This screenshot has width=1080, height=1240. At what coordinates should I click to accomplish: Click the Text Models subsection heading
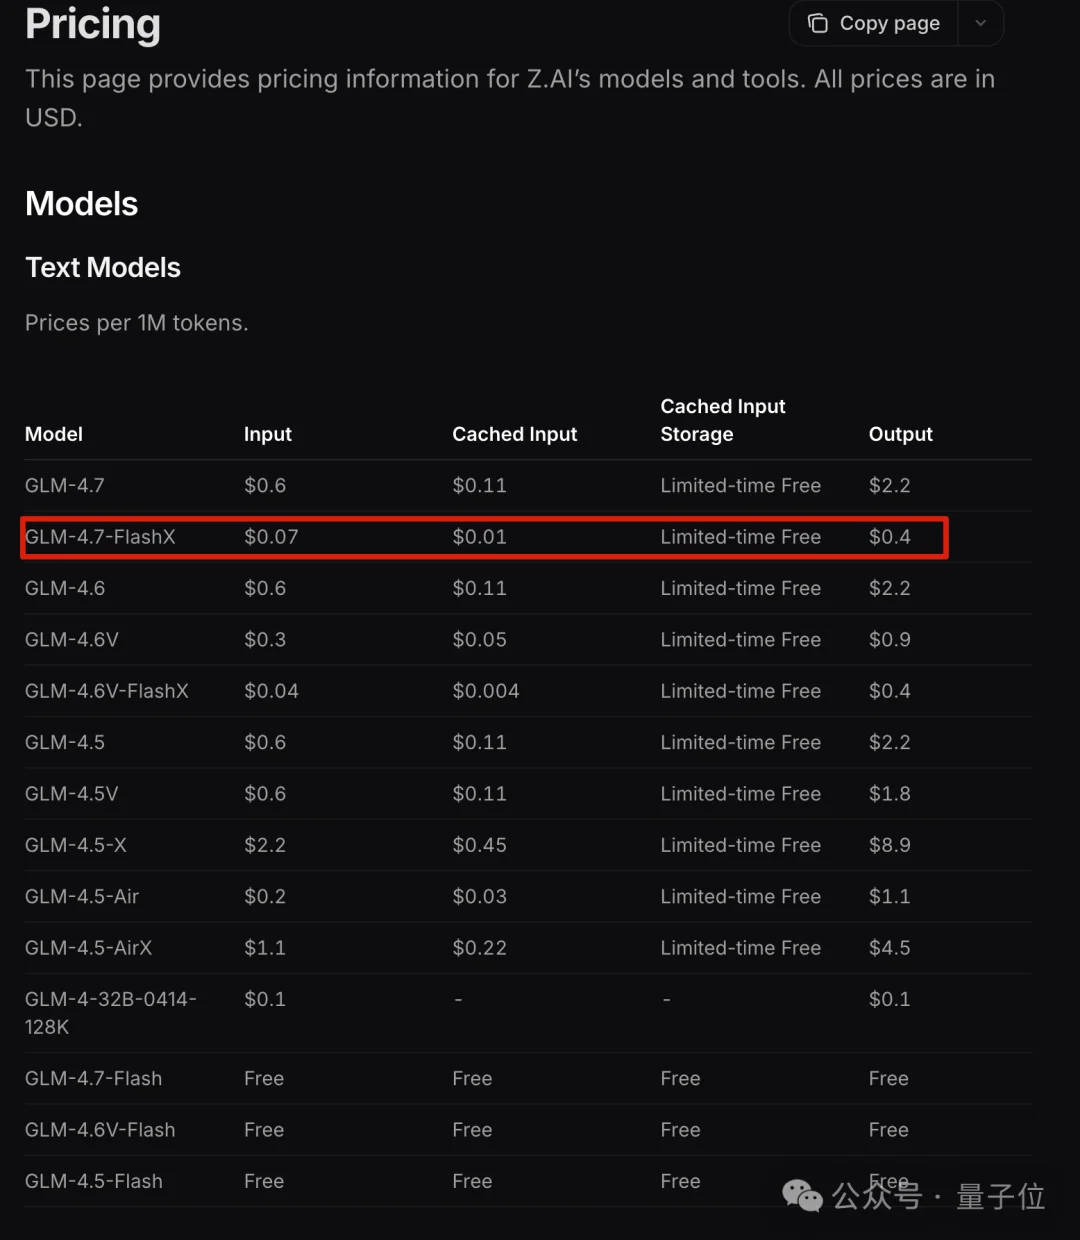click(x=102, y=267)
